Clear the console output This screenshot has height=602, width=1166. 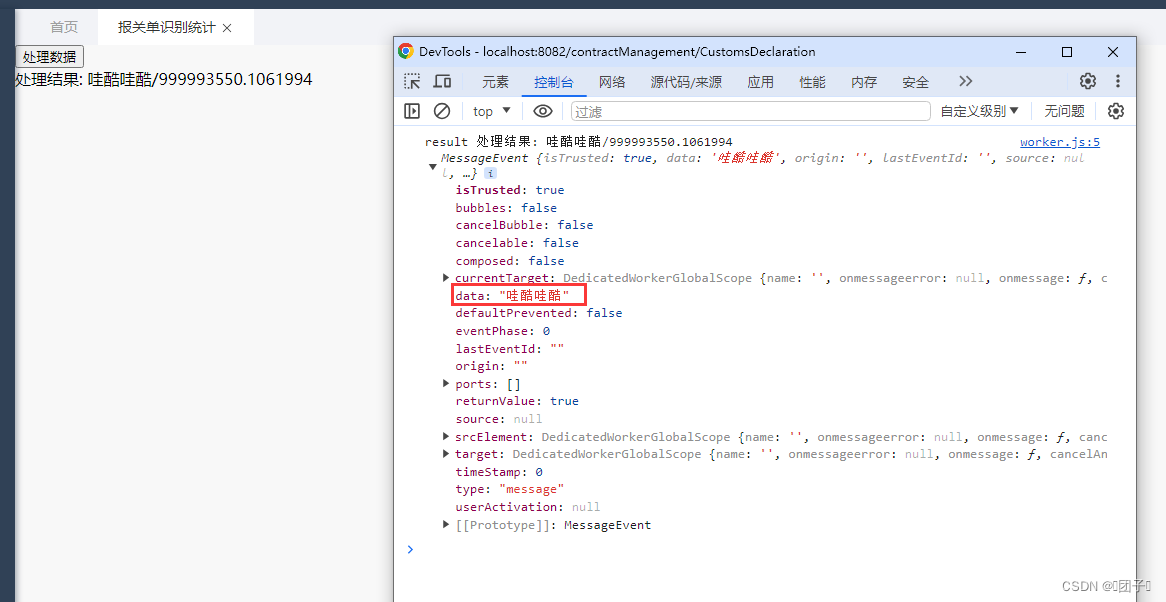441,110
